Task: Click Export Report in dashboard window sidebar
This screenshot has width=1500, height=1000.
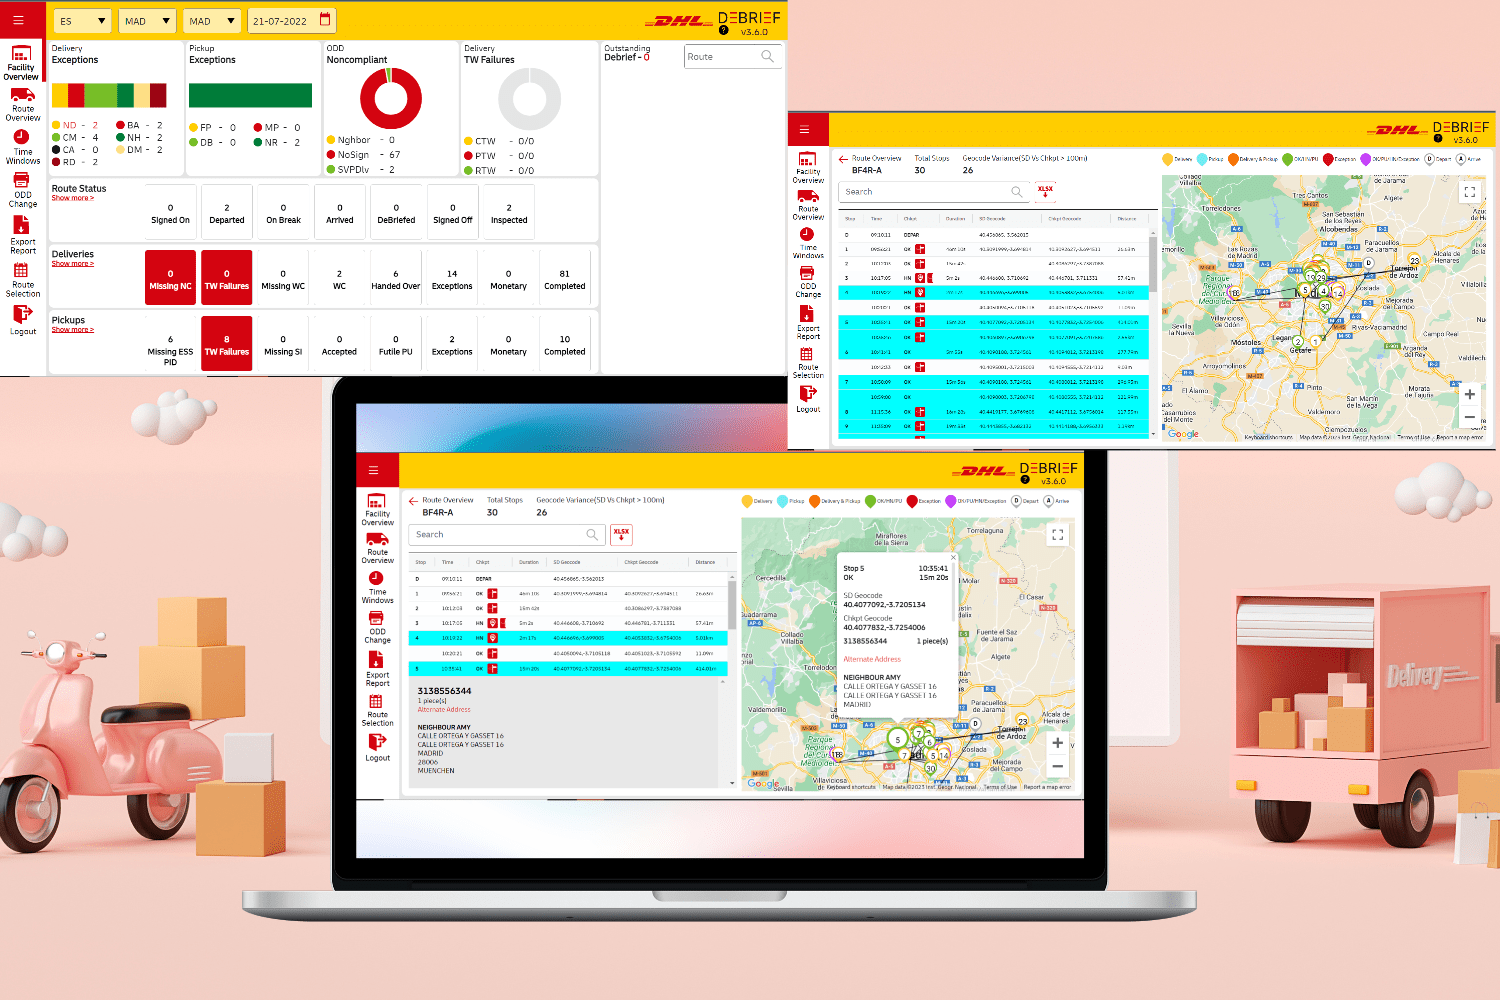Action: pyautogui.click(x=22, y=237)
